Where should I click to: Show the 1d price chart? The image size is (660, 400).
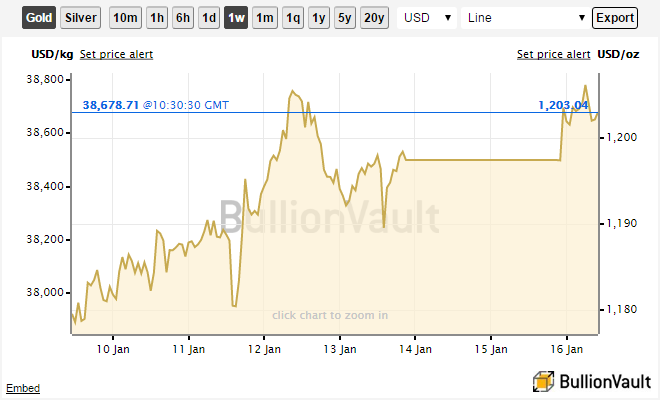click(x=209, y=18)
